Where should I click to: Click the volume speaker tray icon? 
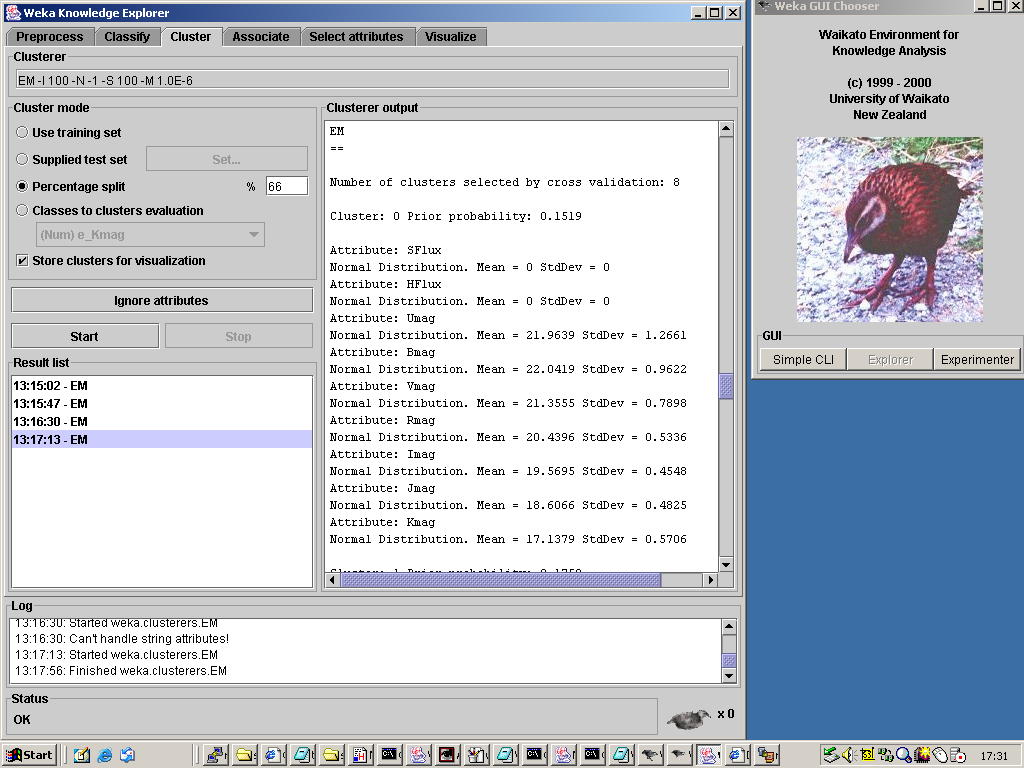click(849, 755)
